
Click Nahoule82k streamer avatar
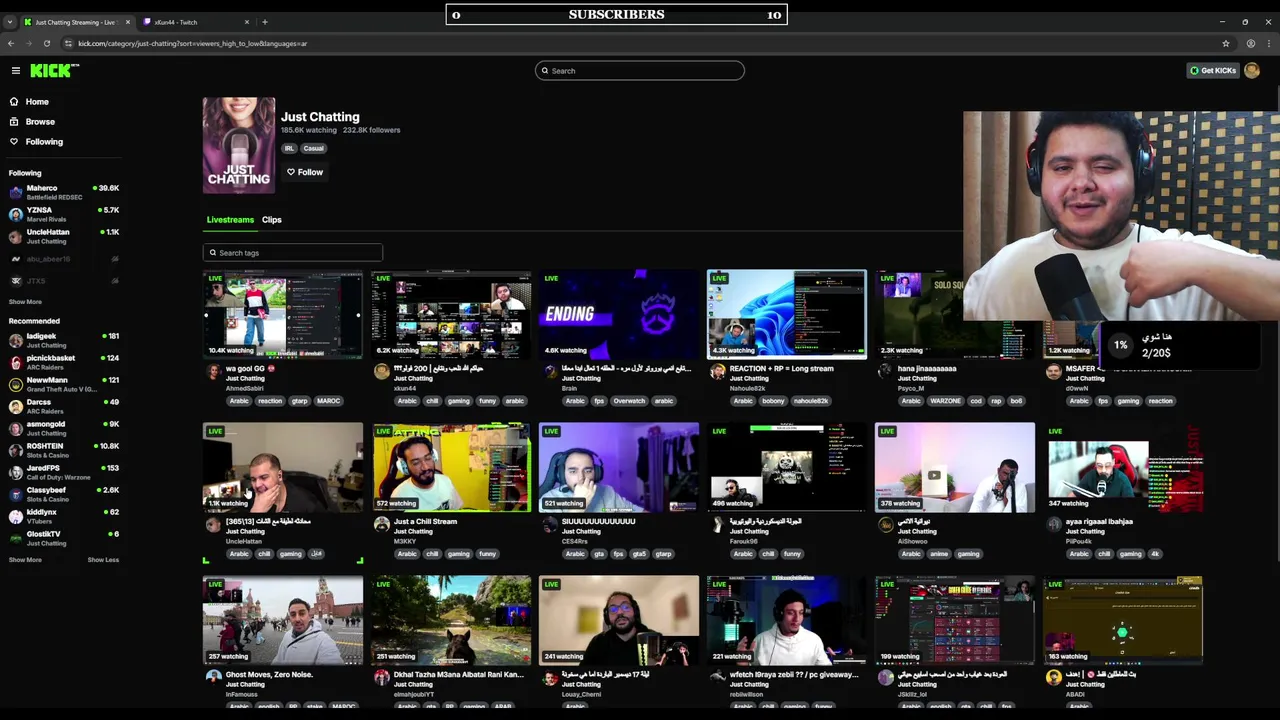coord(717,372)
